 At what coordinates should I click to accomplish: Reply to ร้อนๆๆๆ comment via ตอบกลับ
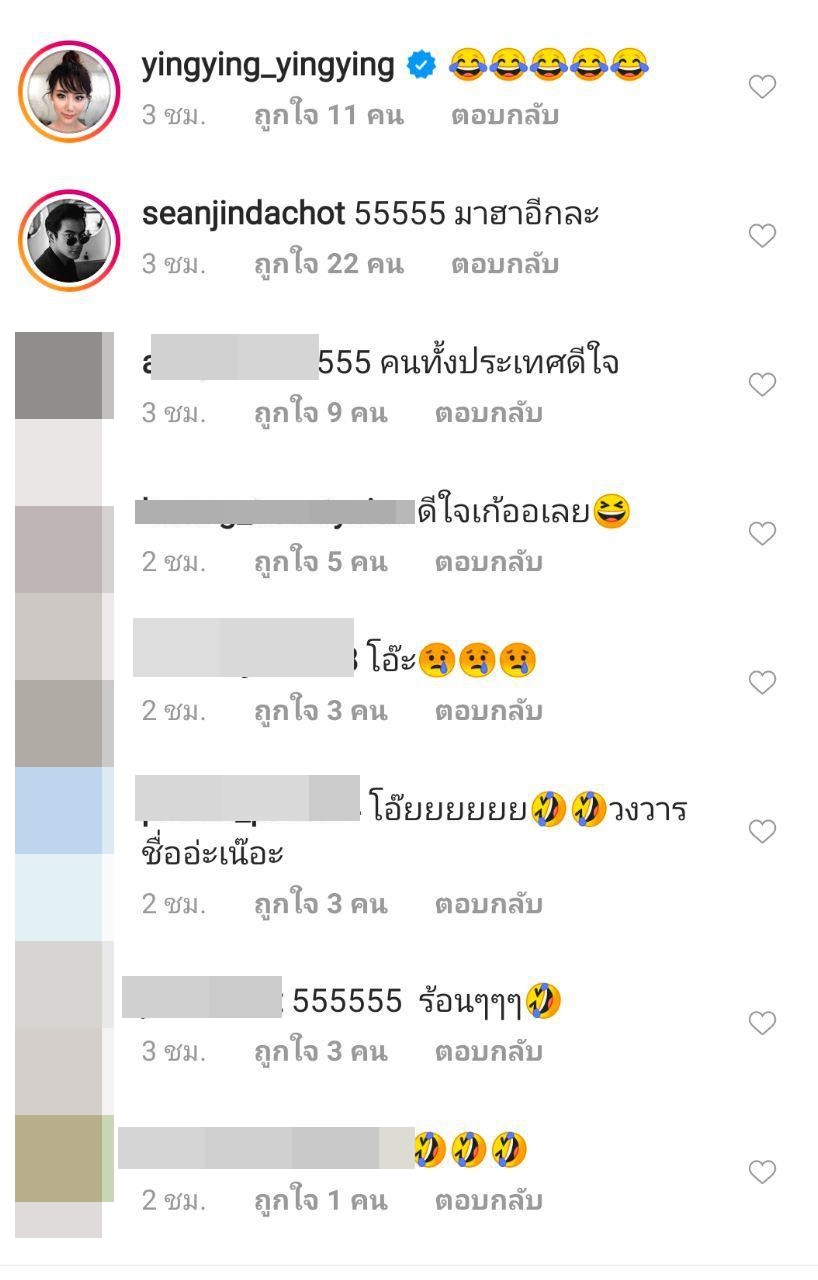coord(488,1052)
